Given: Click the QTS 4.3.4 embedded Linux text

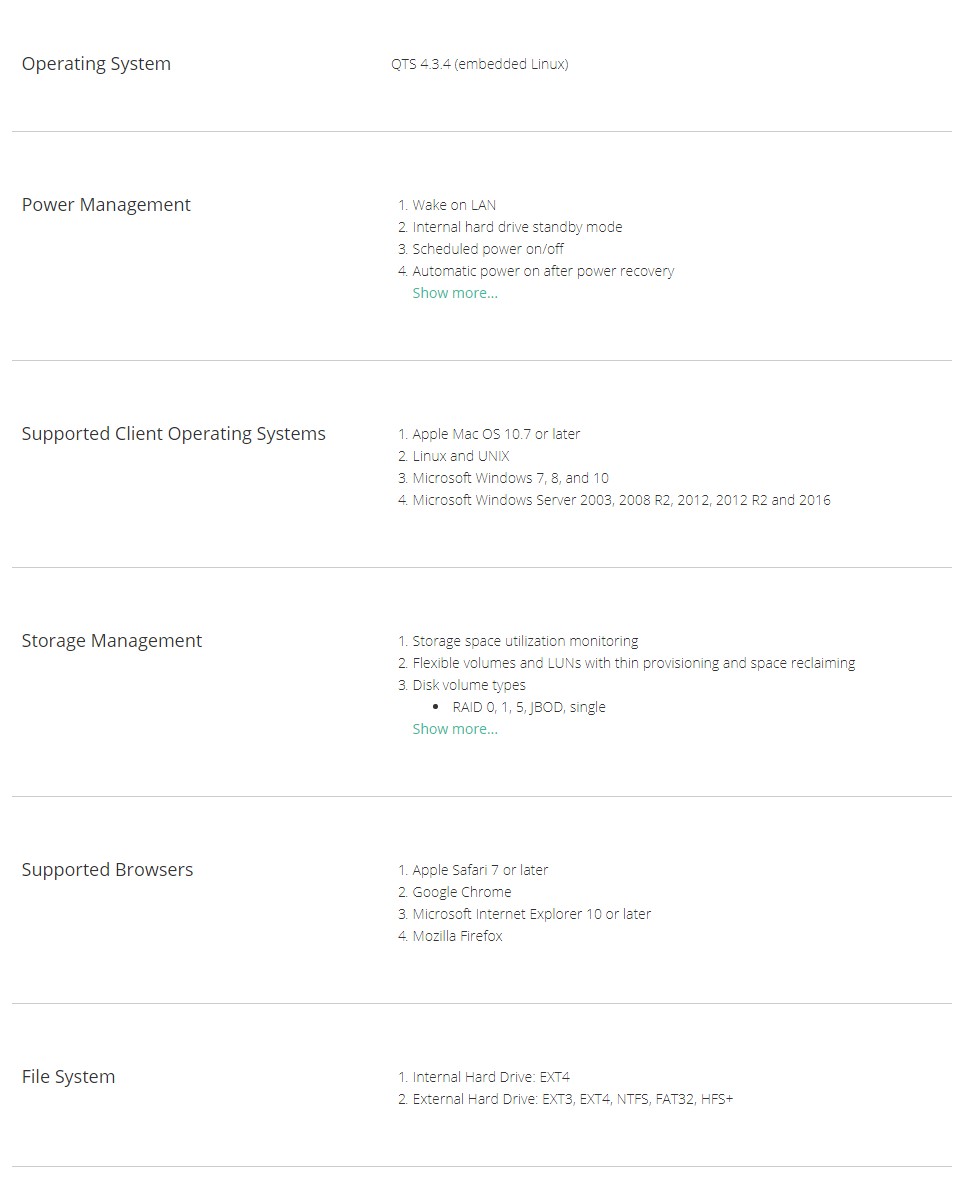Looking at the screenshot, I should pyautogui.click(x=480, y=64).
